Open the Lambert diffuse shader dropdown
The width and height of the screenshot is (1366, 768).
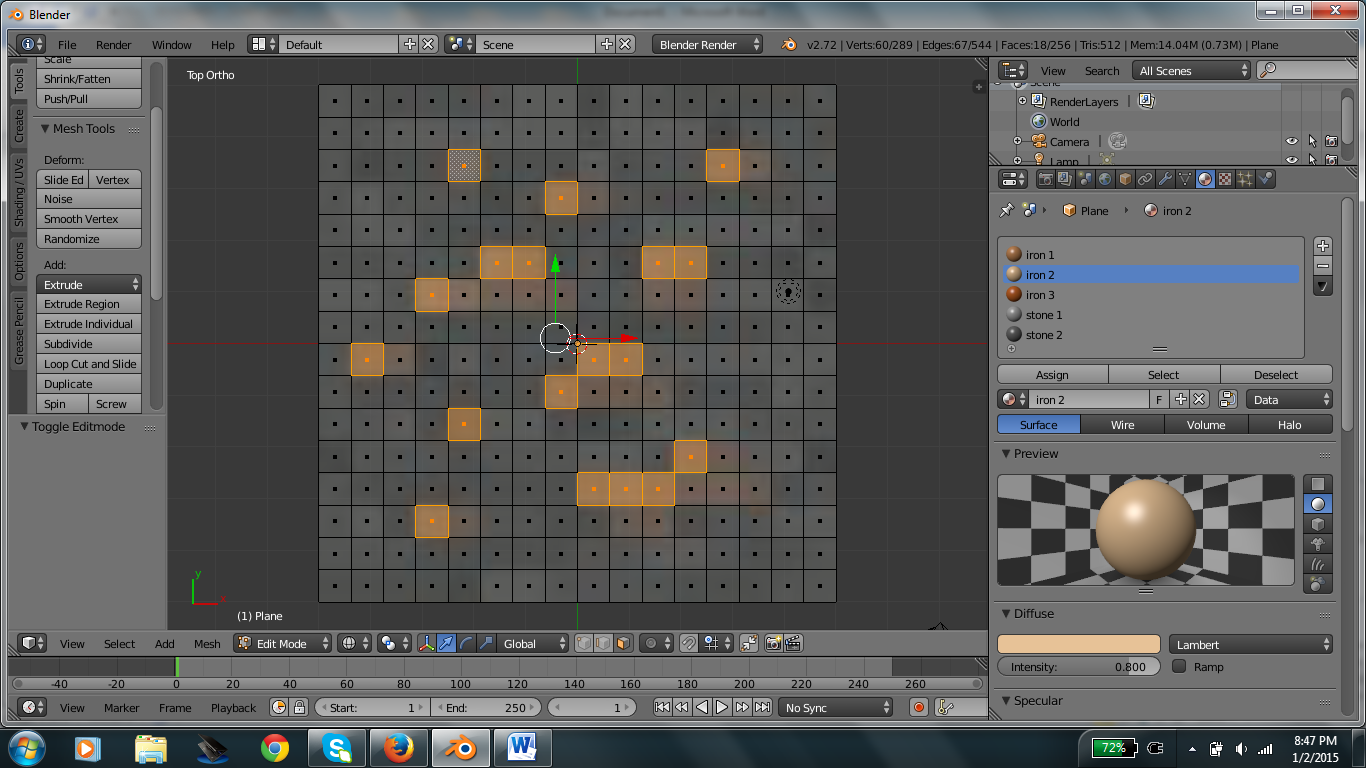(1250, 644)
